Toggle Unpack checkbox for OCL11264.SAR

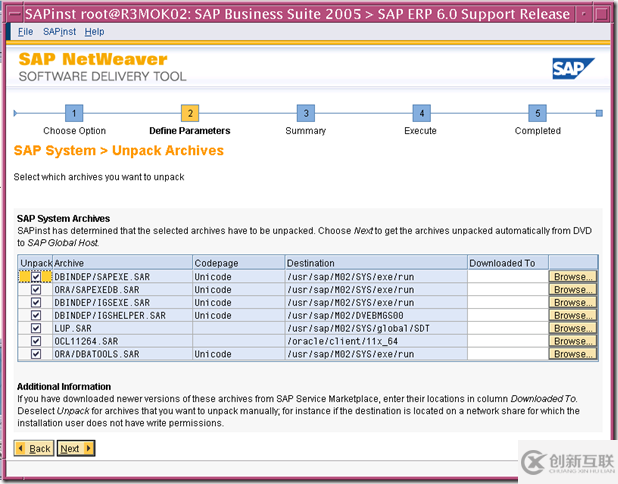point(36,341)
